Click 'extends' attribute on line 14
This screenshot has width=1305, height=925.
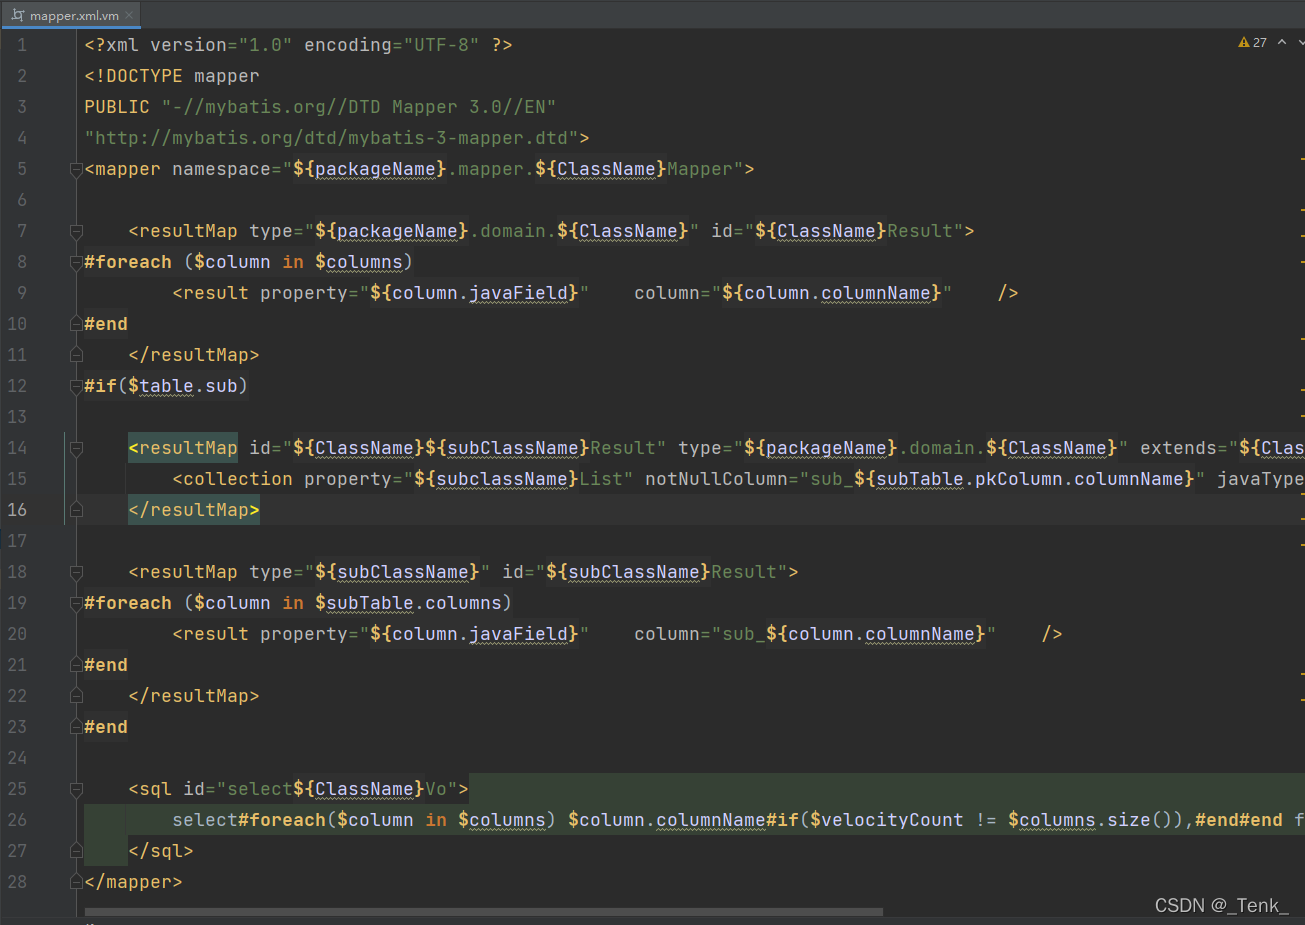(x=1178, y=448)
